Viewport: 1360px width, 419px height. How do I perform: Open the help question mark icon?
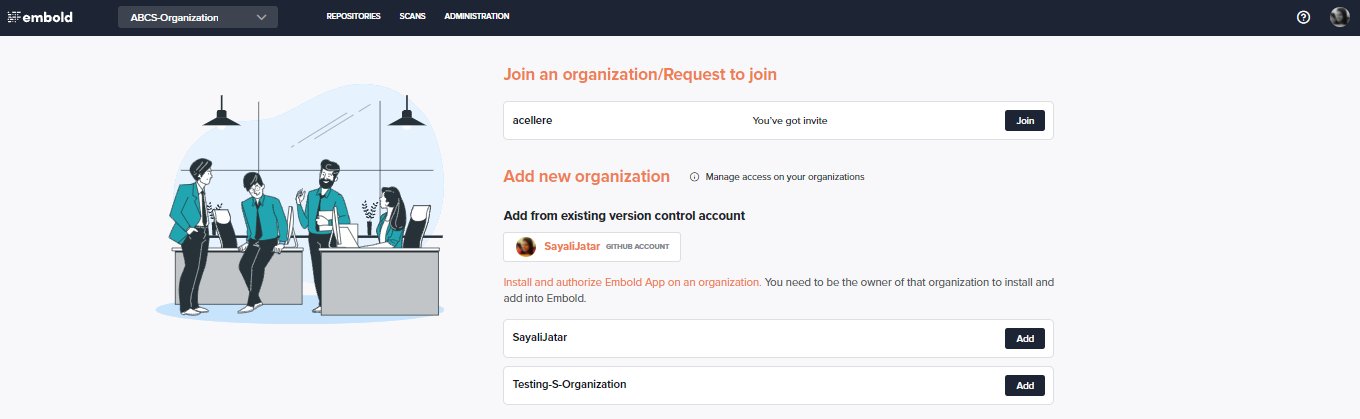pos(1303,17)
